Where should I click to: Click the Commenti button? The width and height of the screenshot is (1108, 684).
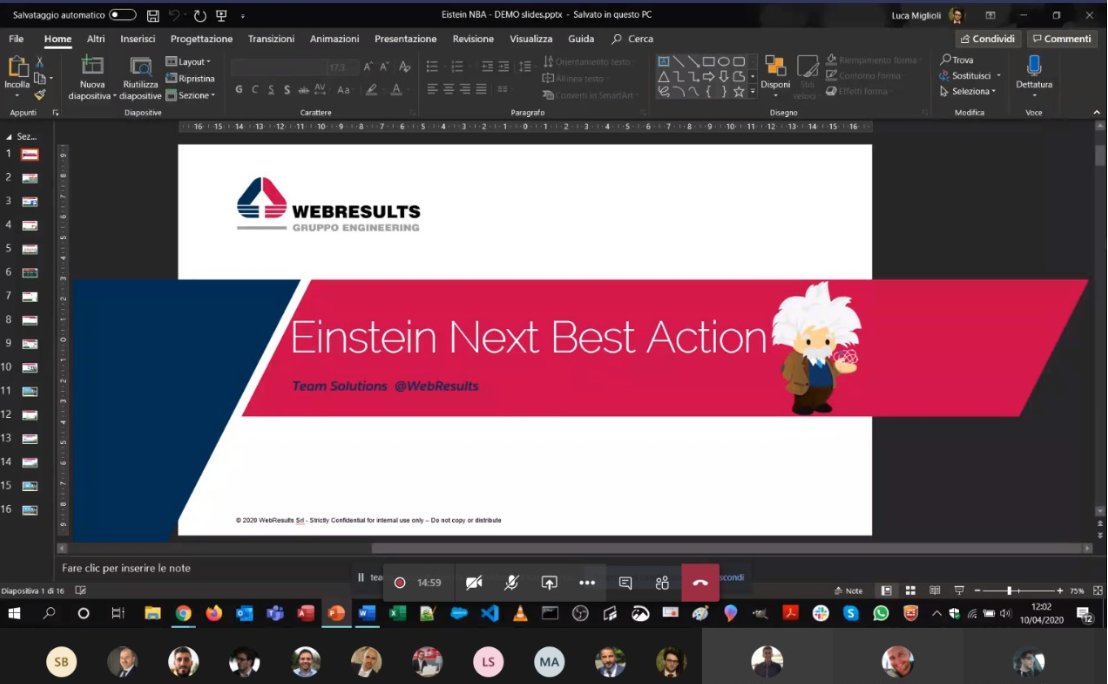coord(1062,39)
